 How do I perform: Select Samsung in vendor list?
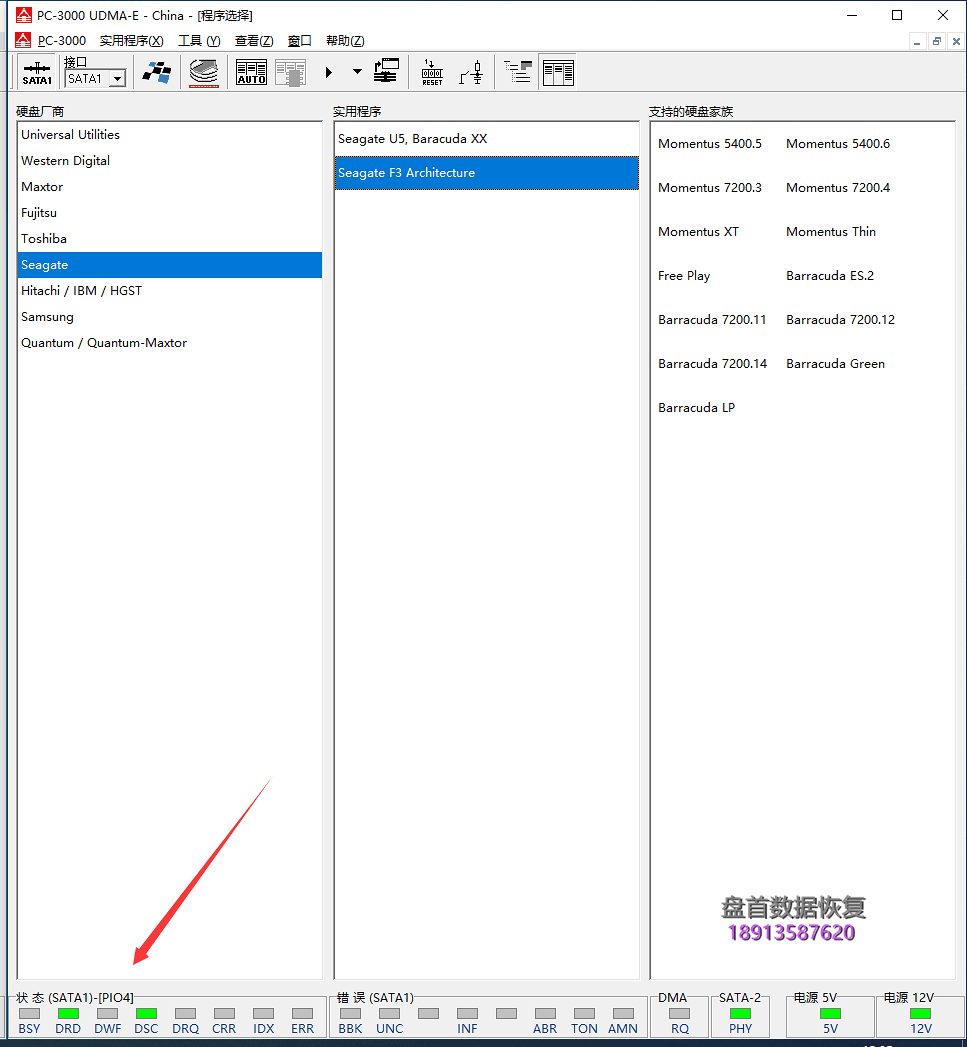[170, 317]
